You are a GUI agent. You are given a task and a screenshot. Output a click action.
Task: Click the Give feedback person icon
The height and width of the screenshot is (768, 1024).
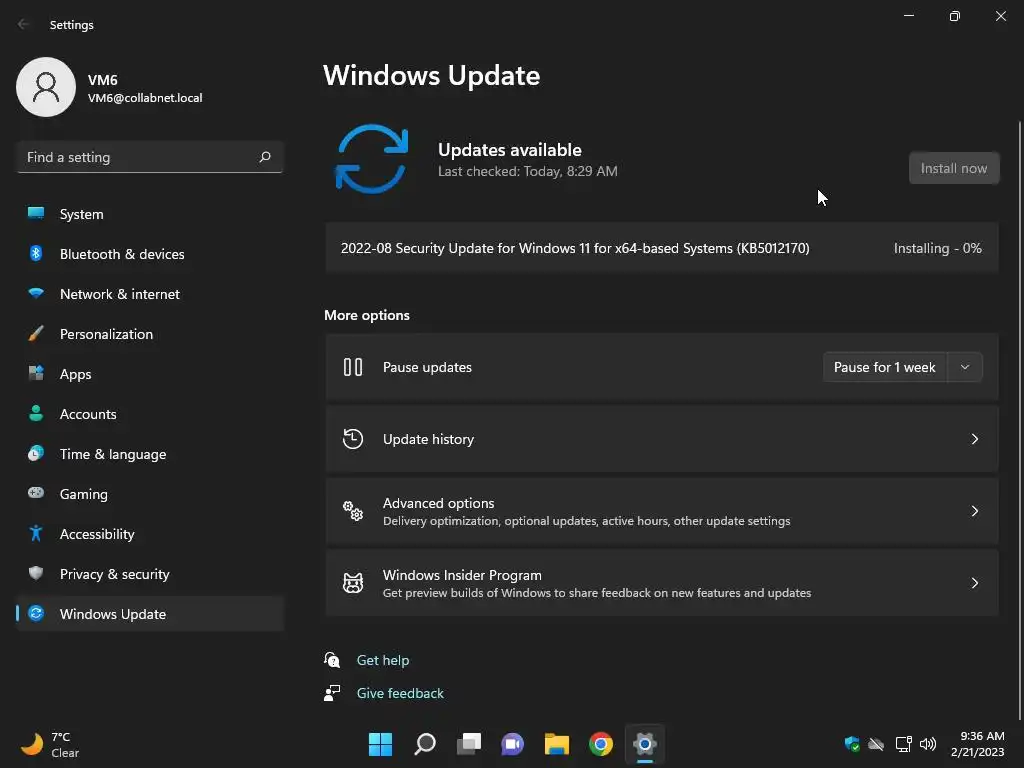pyautogui.click(x=332, y=693)
